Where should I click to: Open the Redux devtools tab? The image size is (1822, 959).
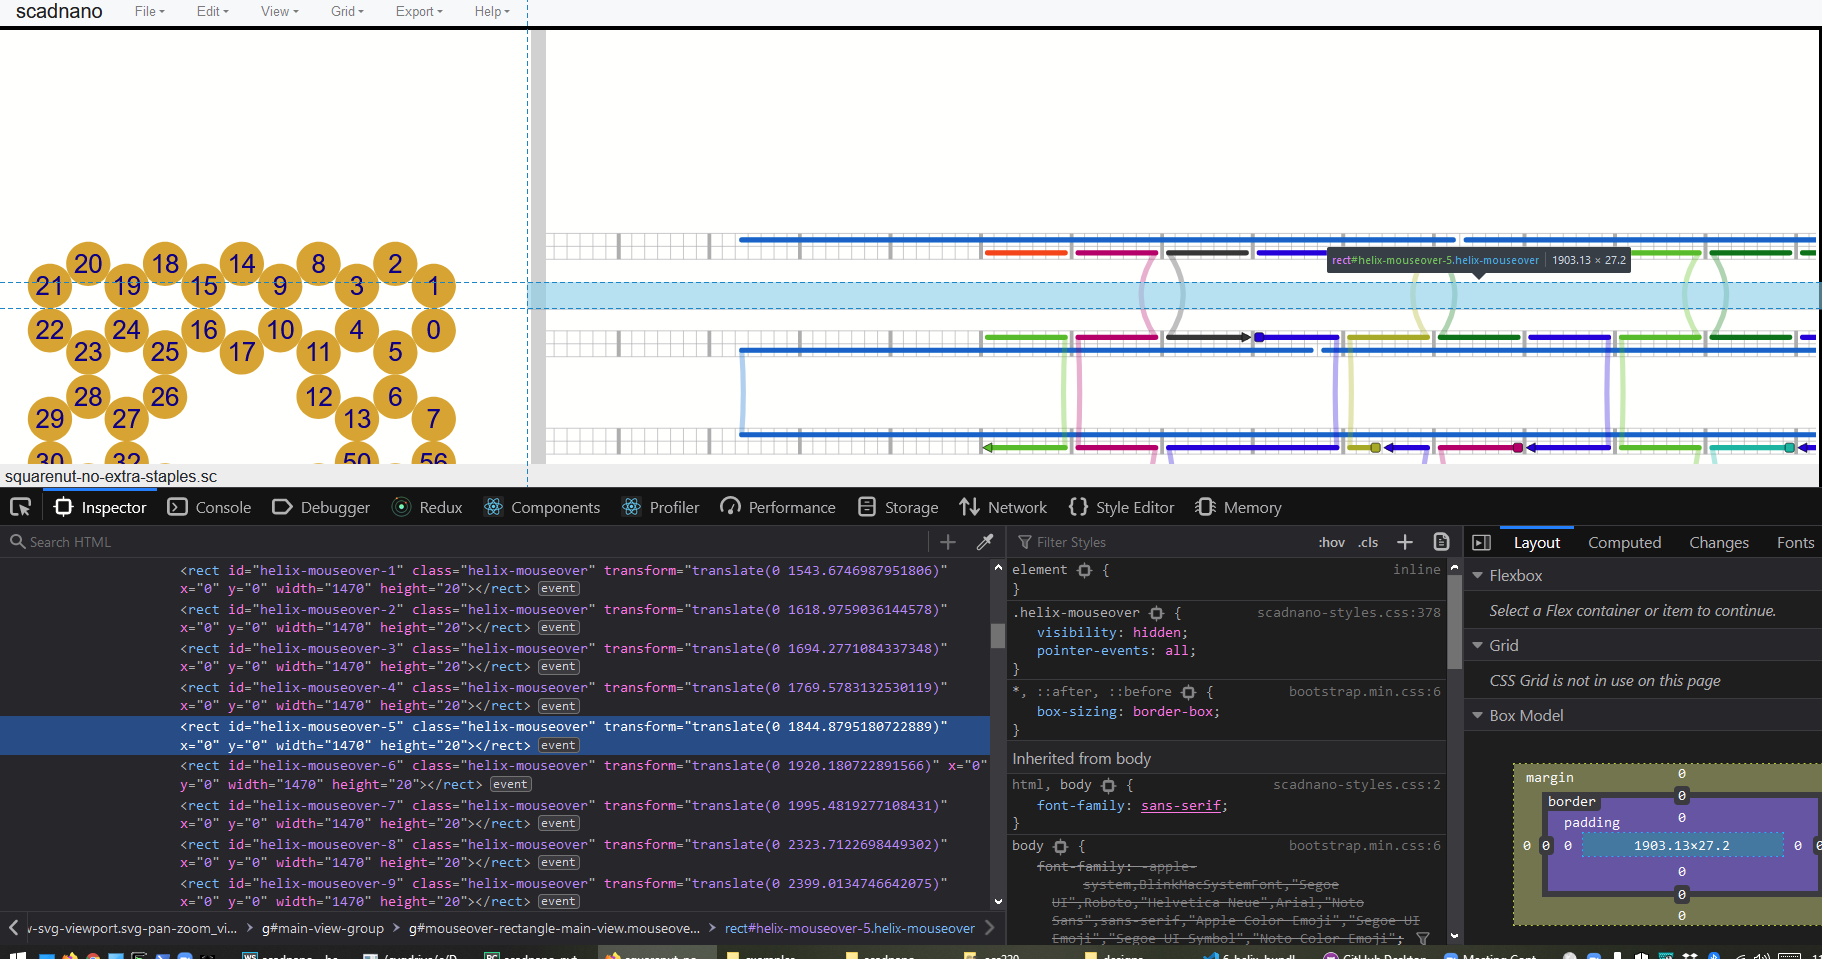point(428,507)
